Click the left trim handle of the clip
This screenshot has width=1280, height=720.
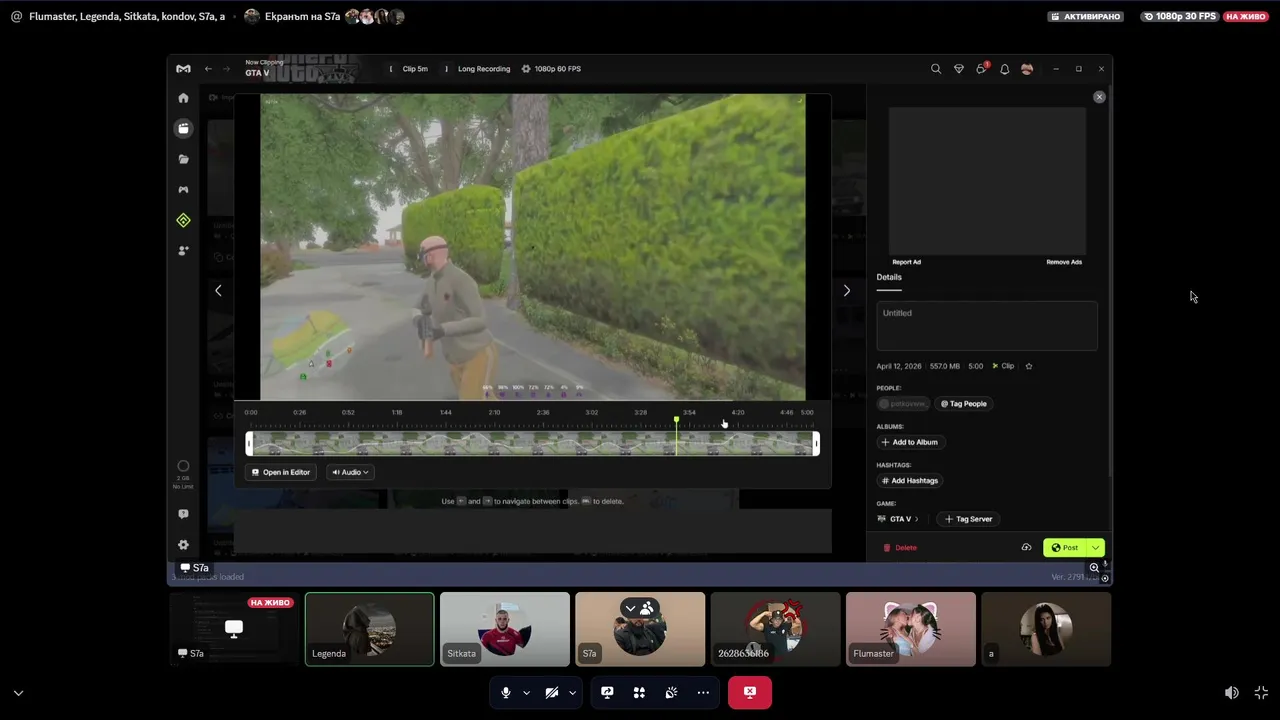[249, 443]
